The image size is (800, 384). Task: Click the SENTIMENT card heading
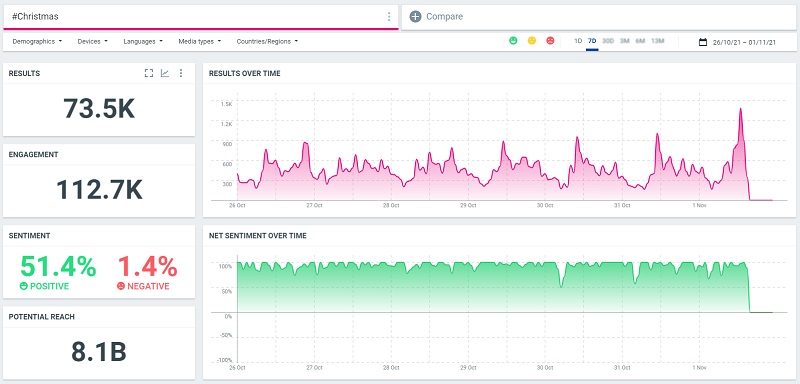(x=29, y=236)
